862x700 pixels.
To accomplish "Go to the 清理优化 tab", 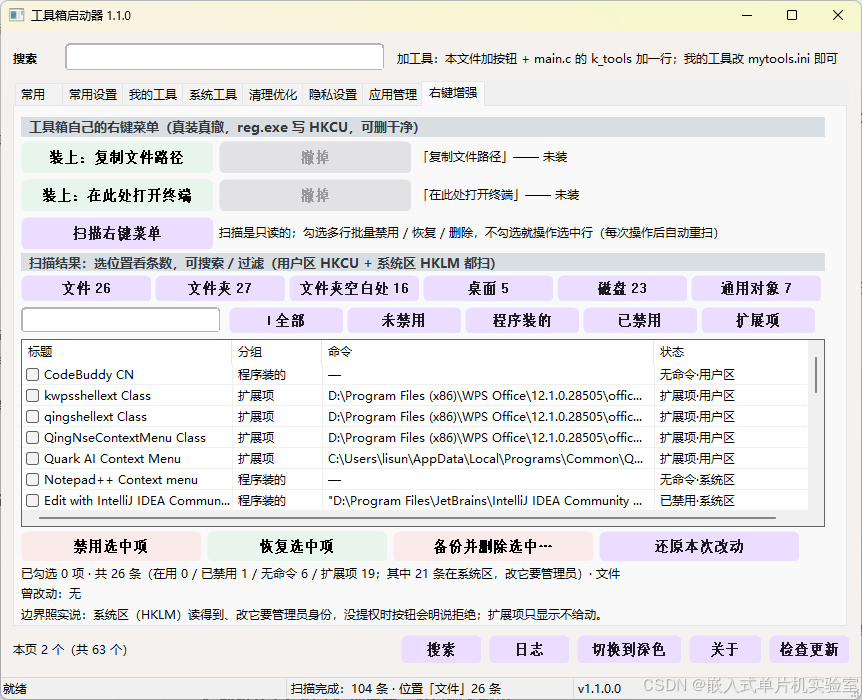I will (273, 95).
